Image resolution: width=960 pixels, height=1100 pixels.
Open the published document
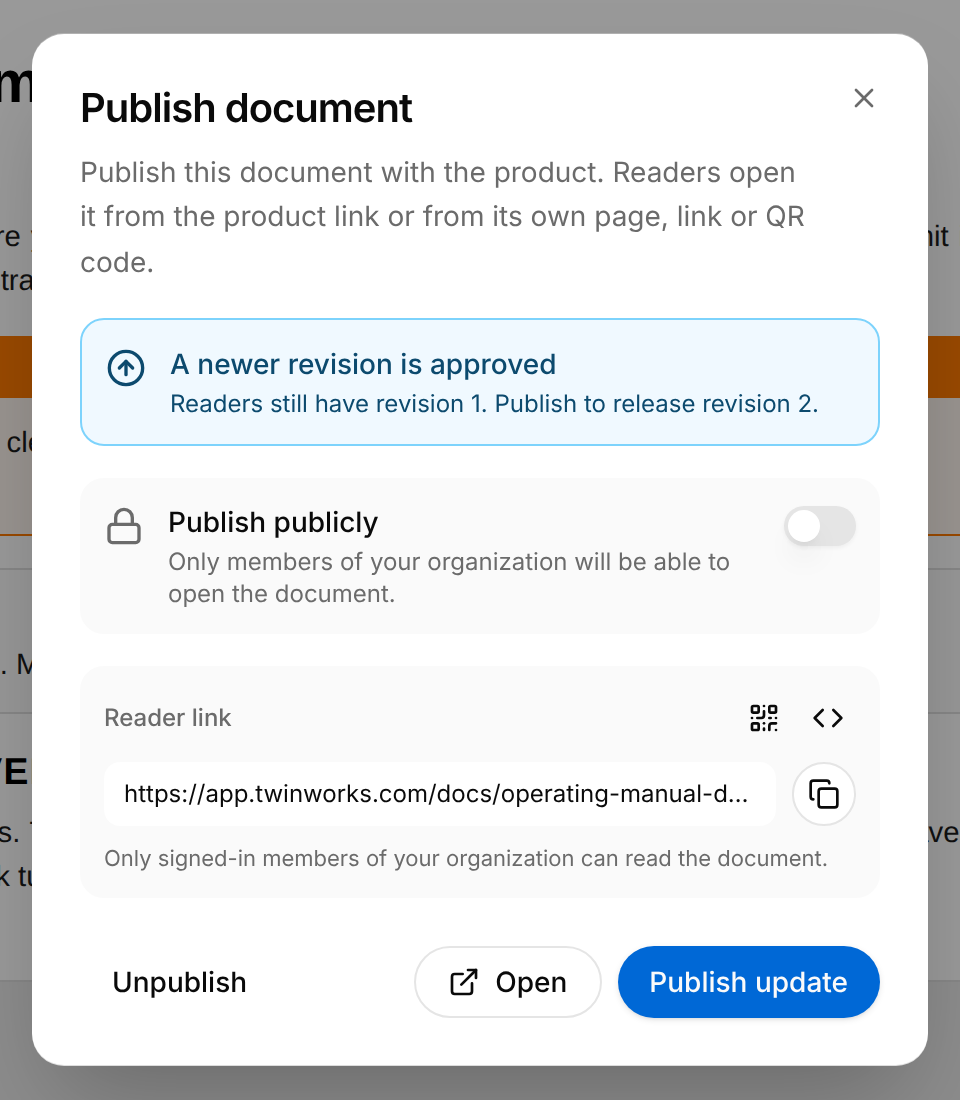(x=507, y=982)
